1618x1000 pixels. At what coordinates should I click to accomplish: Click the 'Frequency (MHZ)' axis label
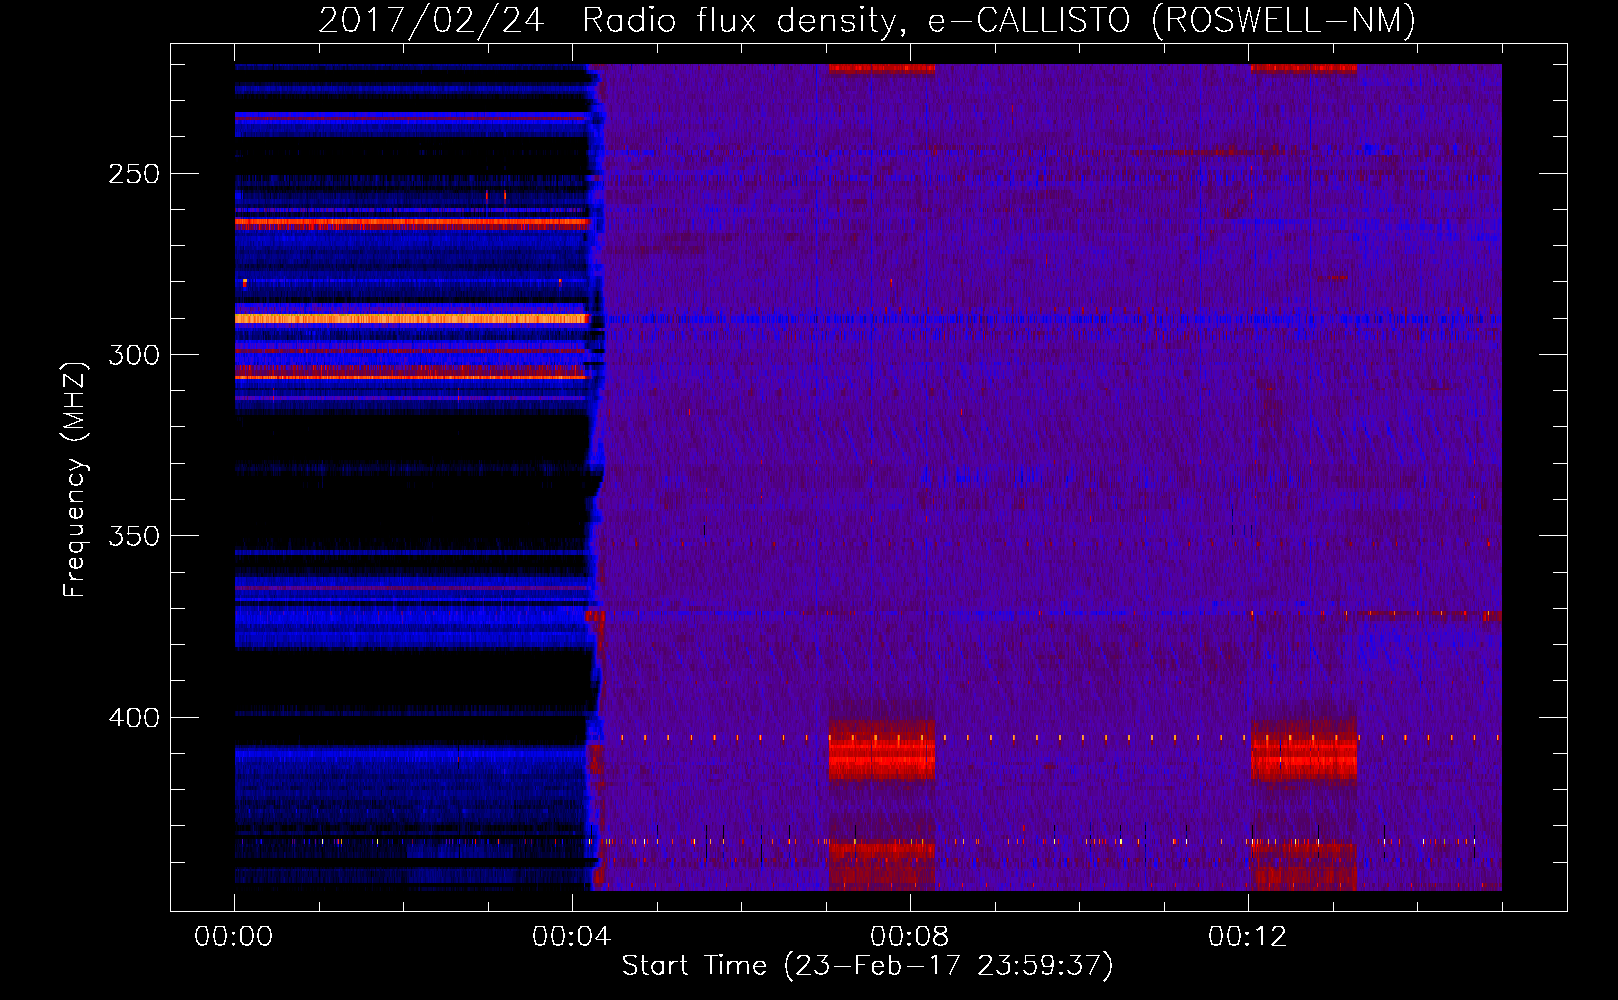75,479
